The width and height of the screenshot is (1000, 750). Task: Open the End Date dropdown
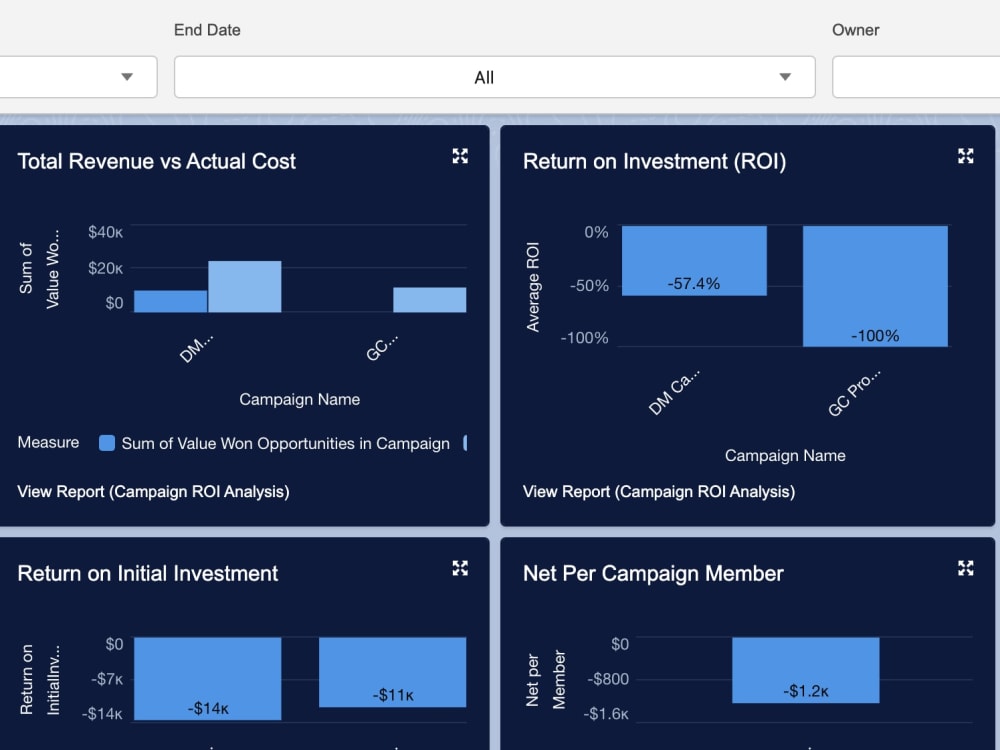click(x=494, y=77)
